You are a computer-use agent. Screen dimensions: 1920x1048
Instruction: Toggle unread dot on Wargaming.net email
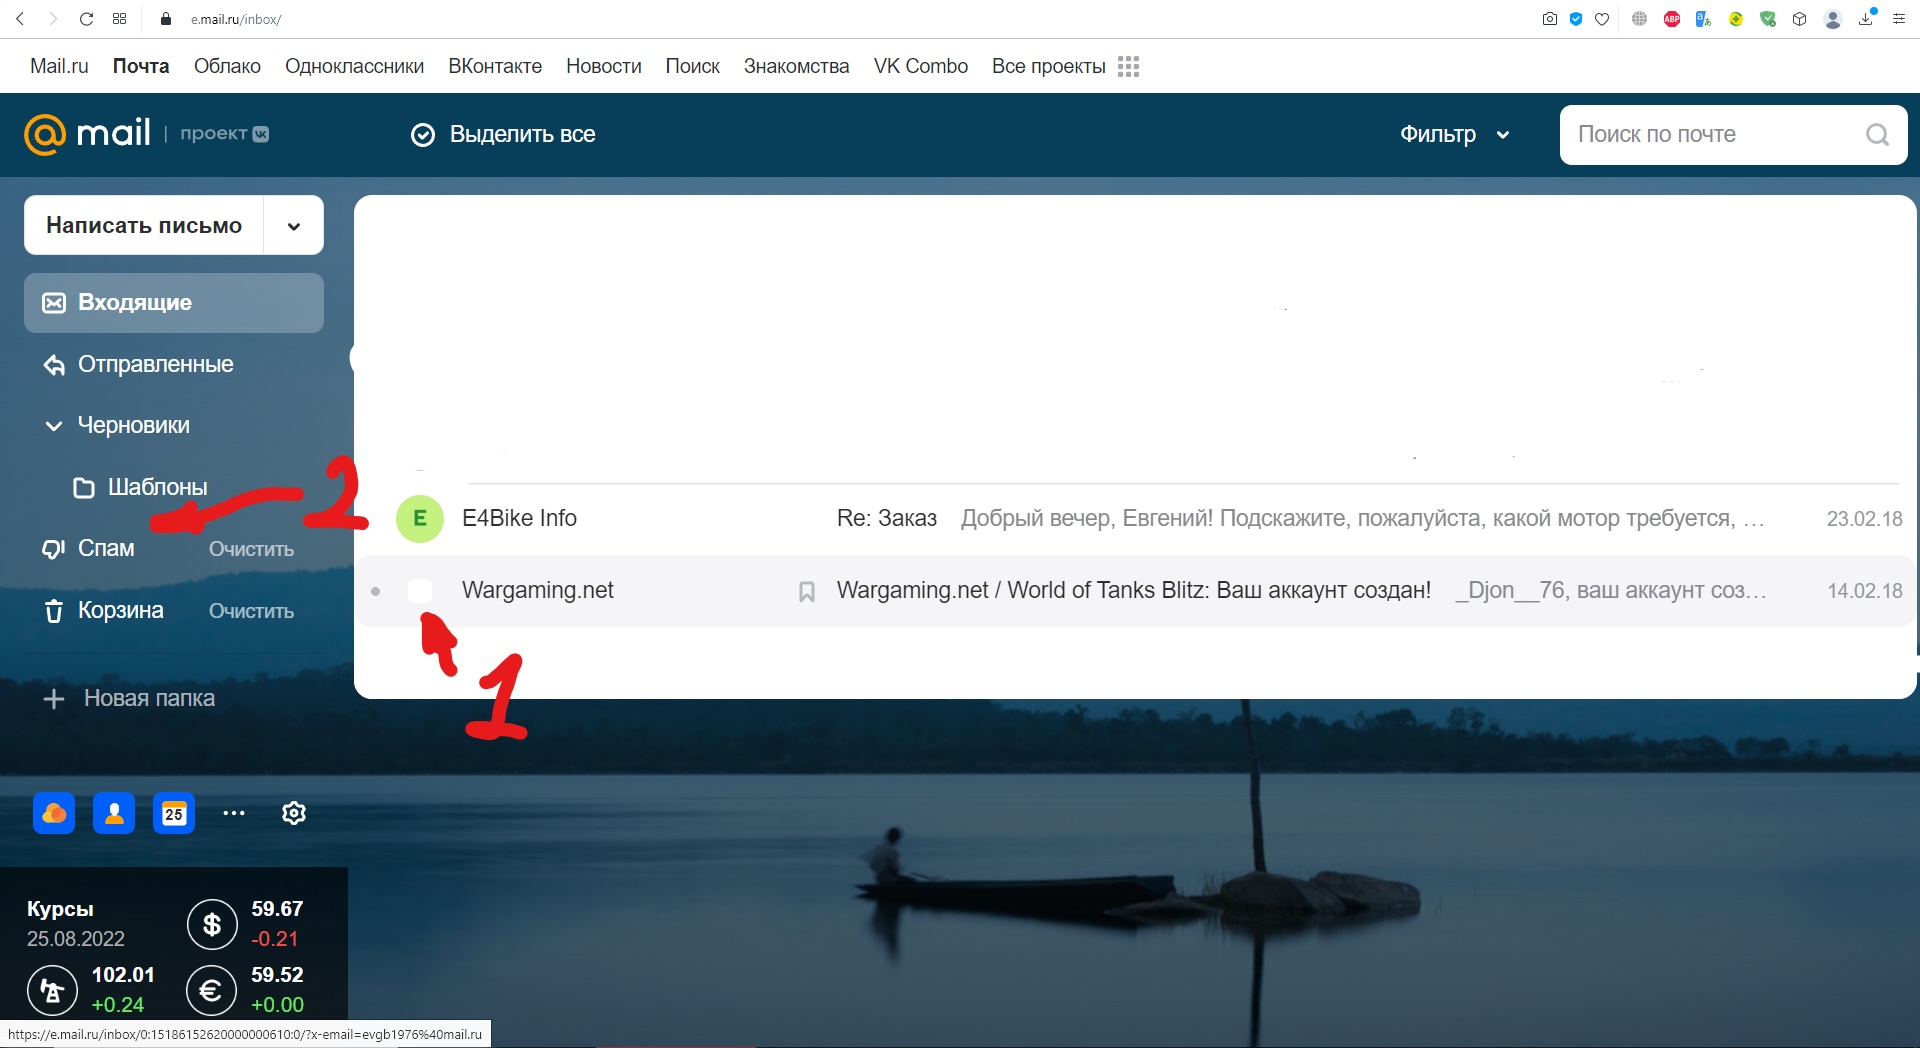click(376, 591)
